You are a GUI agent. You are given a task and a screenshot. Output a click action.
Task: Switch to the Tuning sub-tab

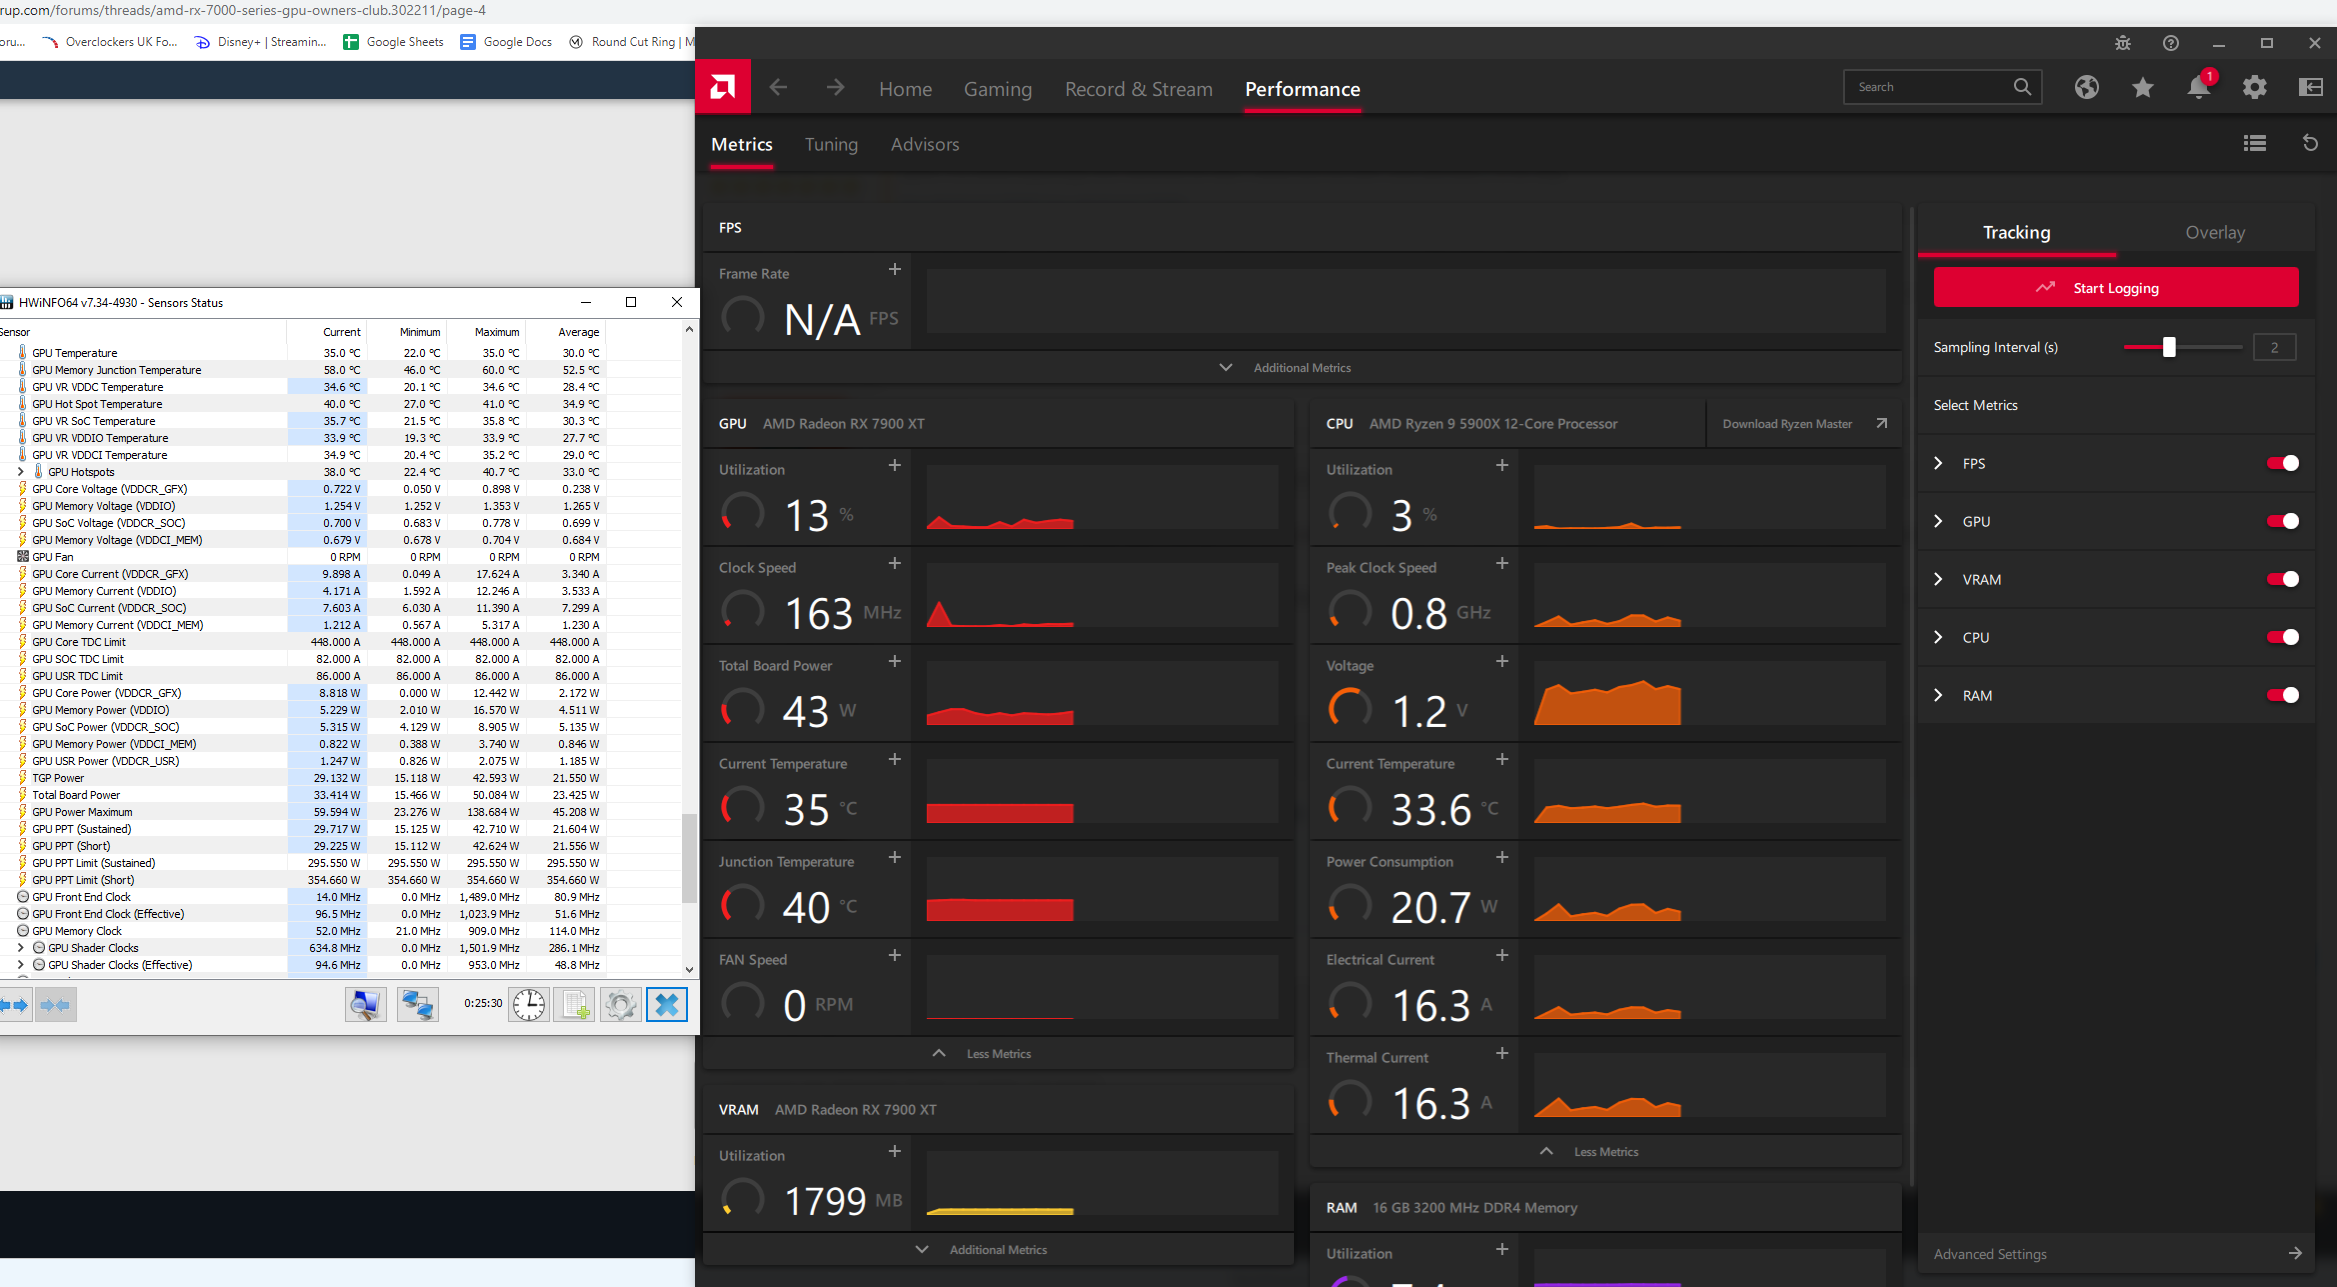(831, 144)
